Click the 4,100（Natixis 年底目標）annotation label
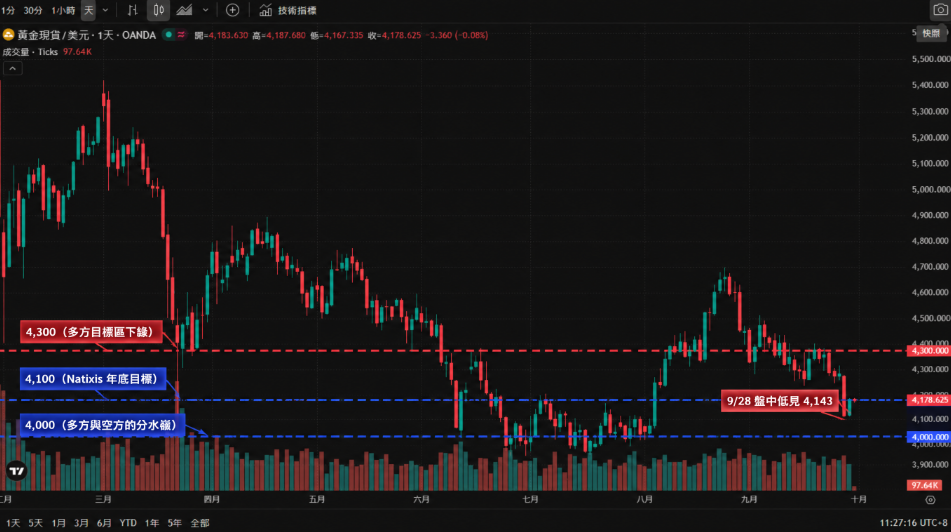Image resolution: width=951 pixels, height=532 pixels. point(93,379)
